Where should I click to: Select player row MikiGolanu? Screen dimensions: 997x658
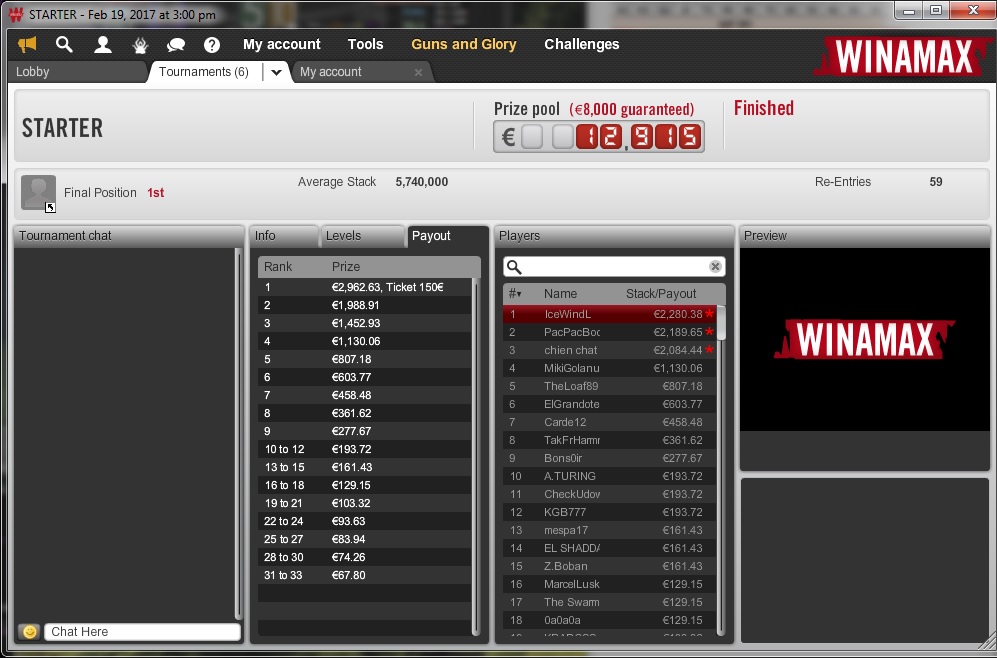[x=610, y=368]
